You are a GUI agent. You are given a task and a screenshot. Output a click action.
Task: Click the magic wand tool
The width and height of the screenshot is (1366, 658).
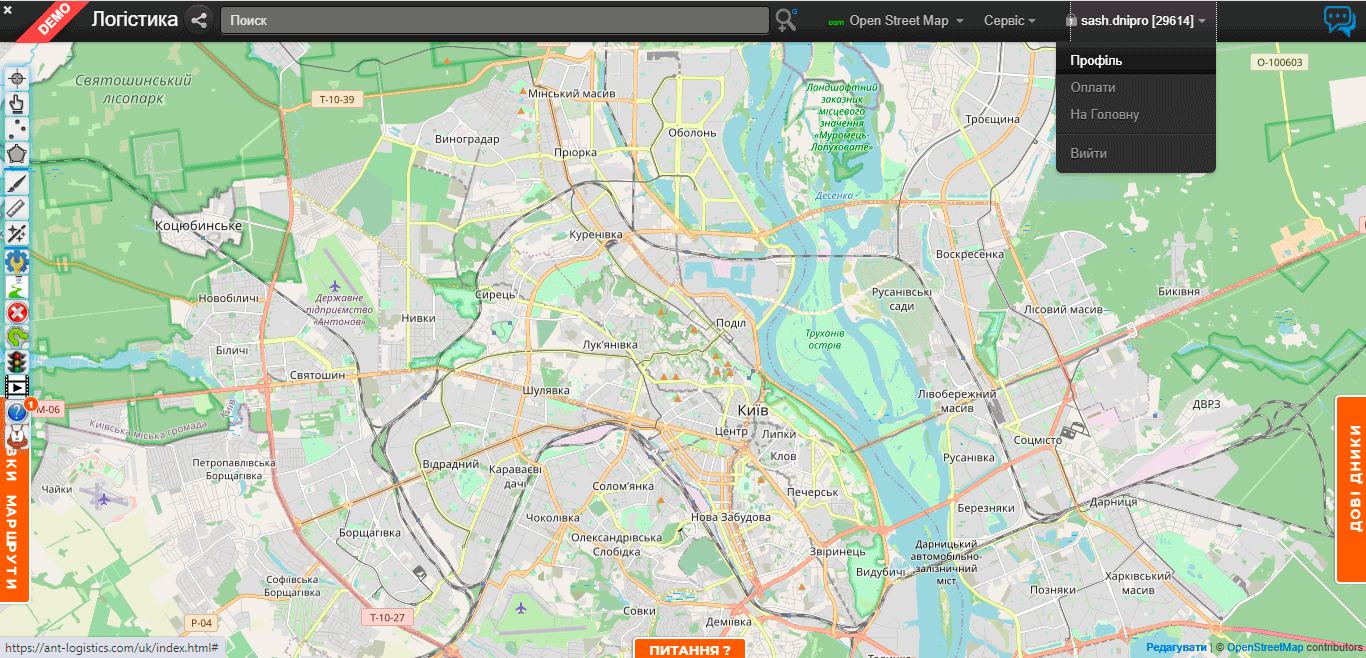click(17, 233)
